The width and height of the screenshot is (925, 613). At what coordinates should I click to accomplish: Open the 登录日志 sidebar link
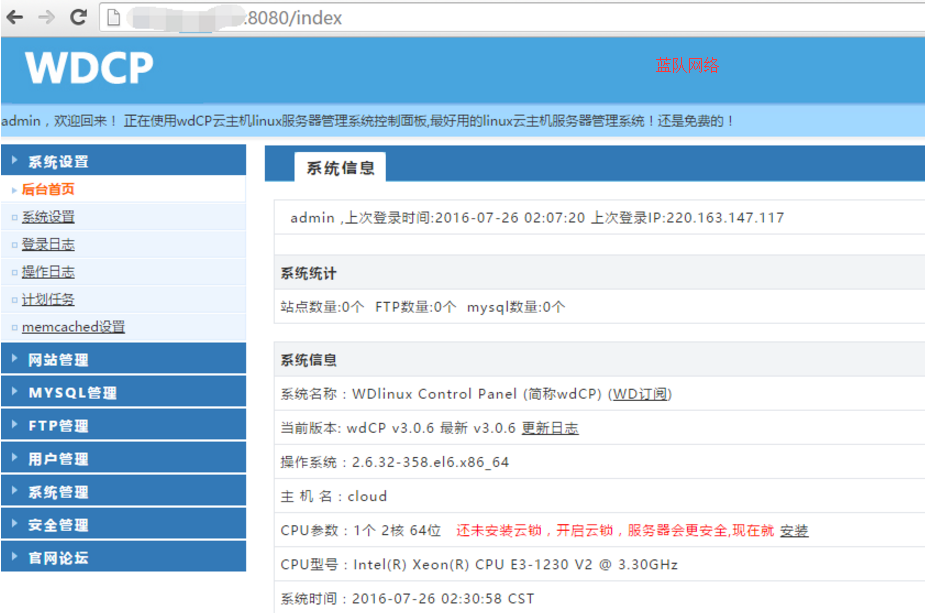click(48, 244)
